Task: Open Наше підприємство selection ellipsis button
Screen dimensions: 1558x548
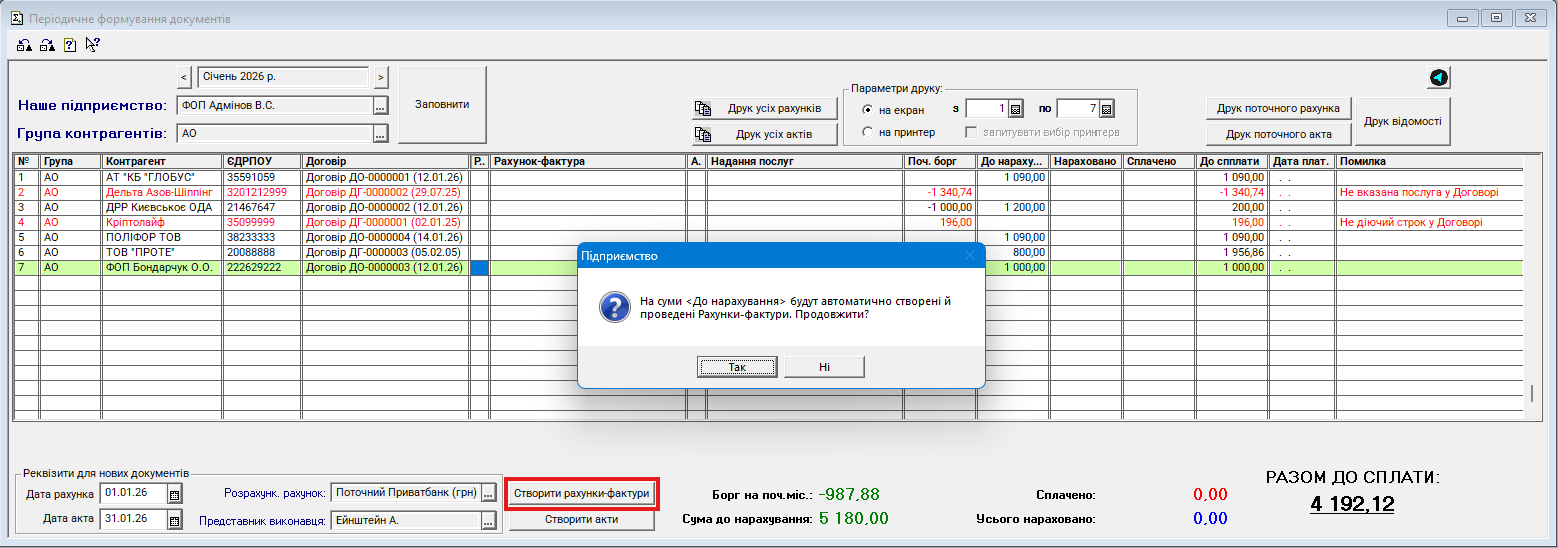Action: point(380,105)
